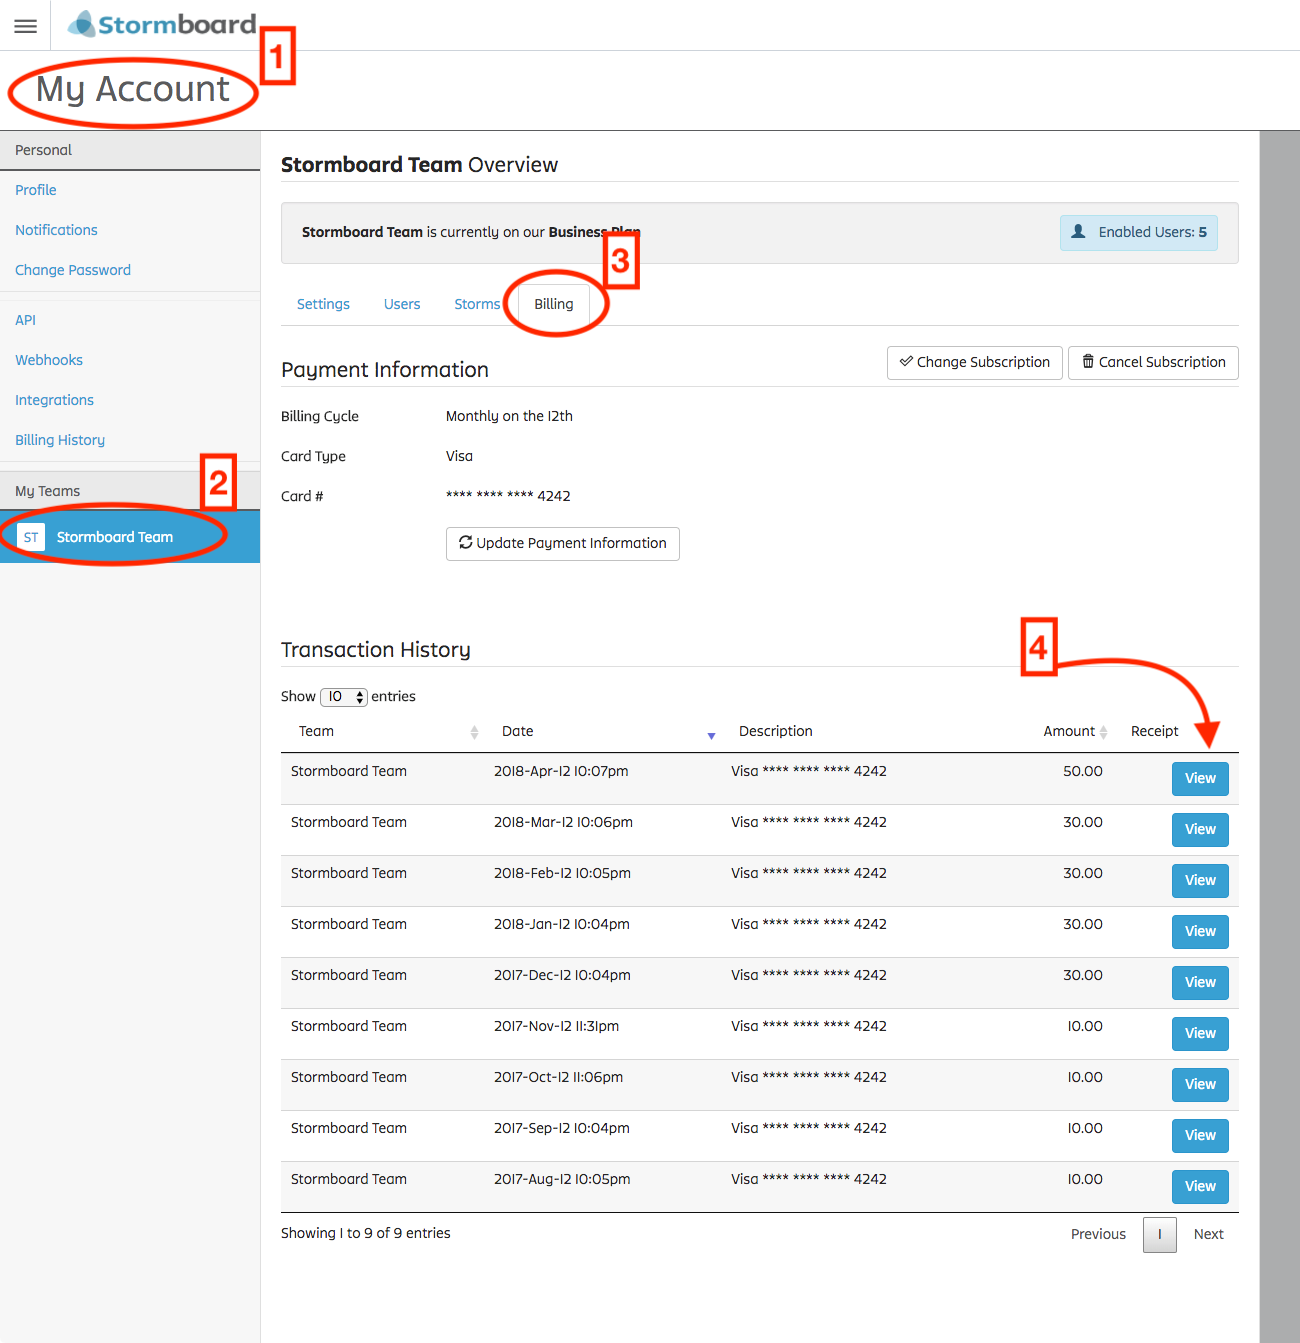View receipt for 2017-Nov-12 transaction
Screen dimensions: 1300x1343
(x=1200, y=1034)
